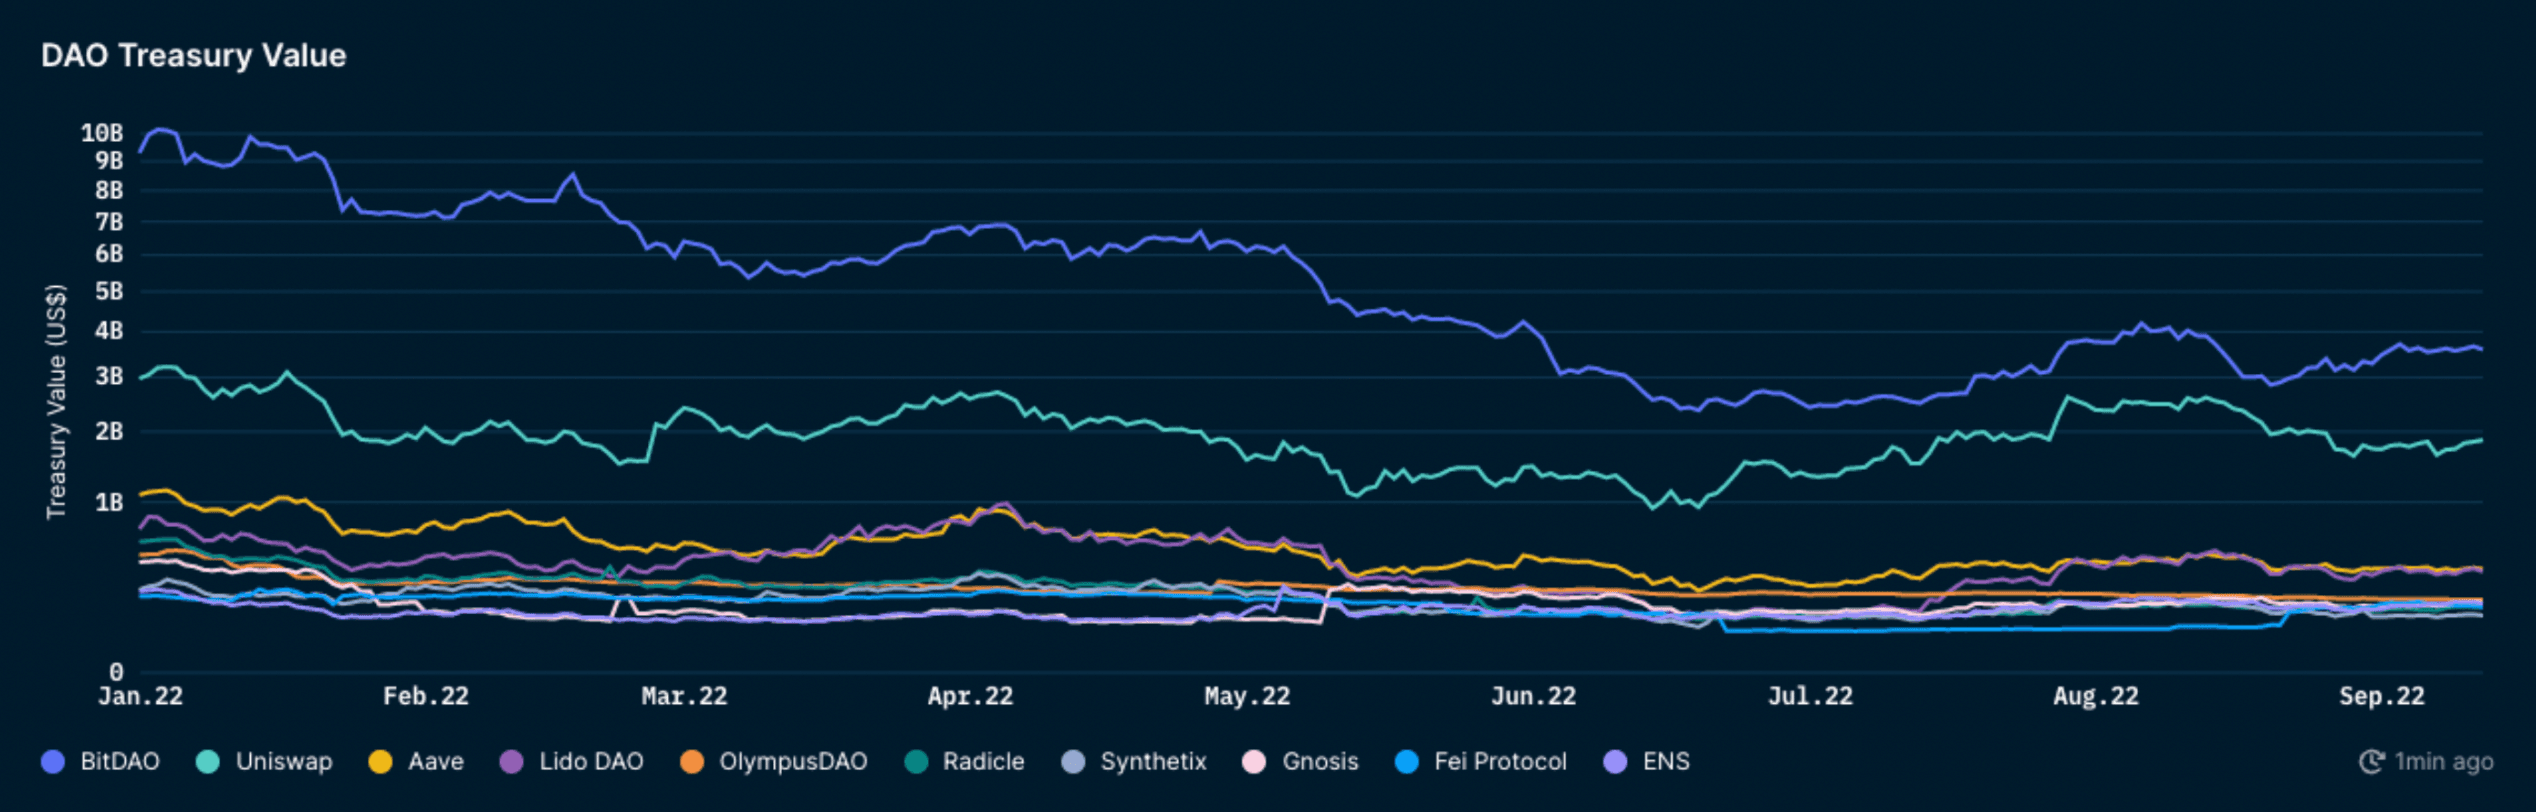Toggle the OlympusDAO series label
This screenshot has height=812, width=2536.
(793, 762)
